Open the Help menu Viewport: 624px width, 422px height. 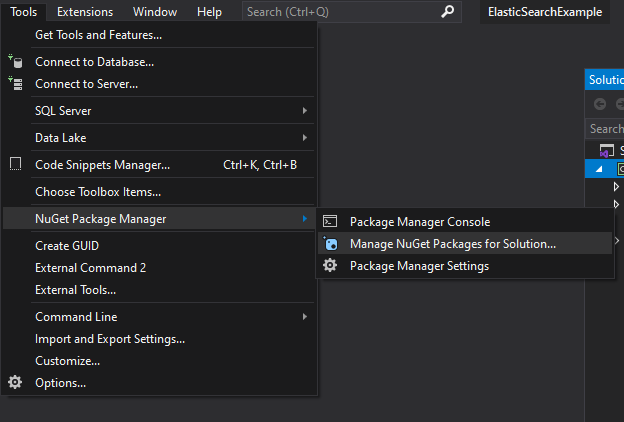(x=209, y=12)
